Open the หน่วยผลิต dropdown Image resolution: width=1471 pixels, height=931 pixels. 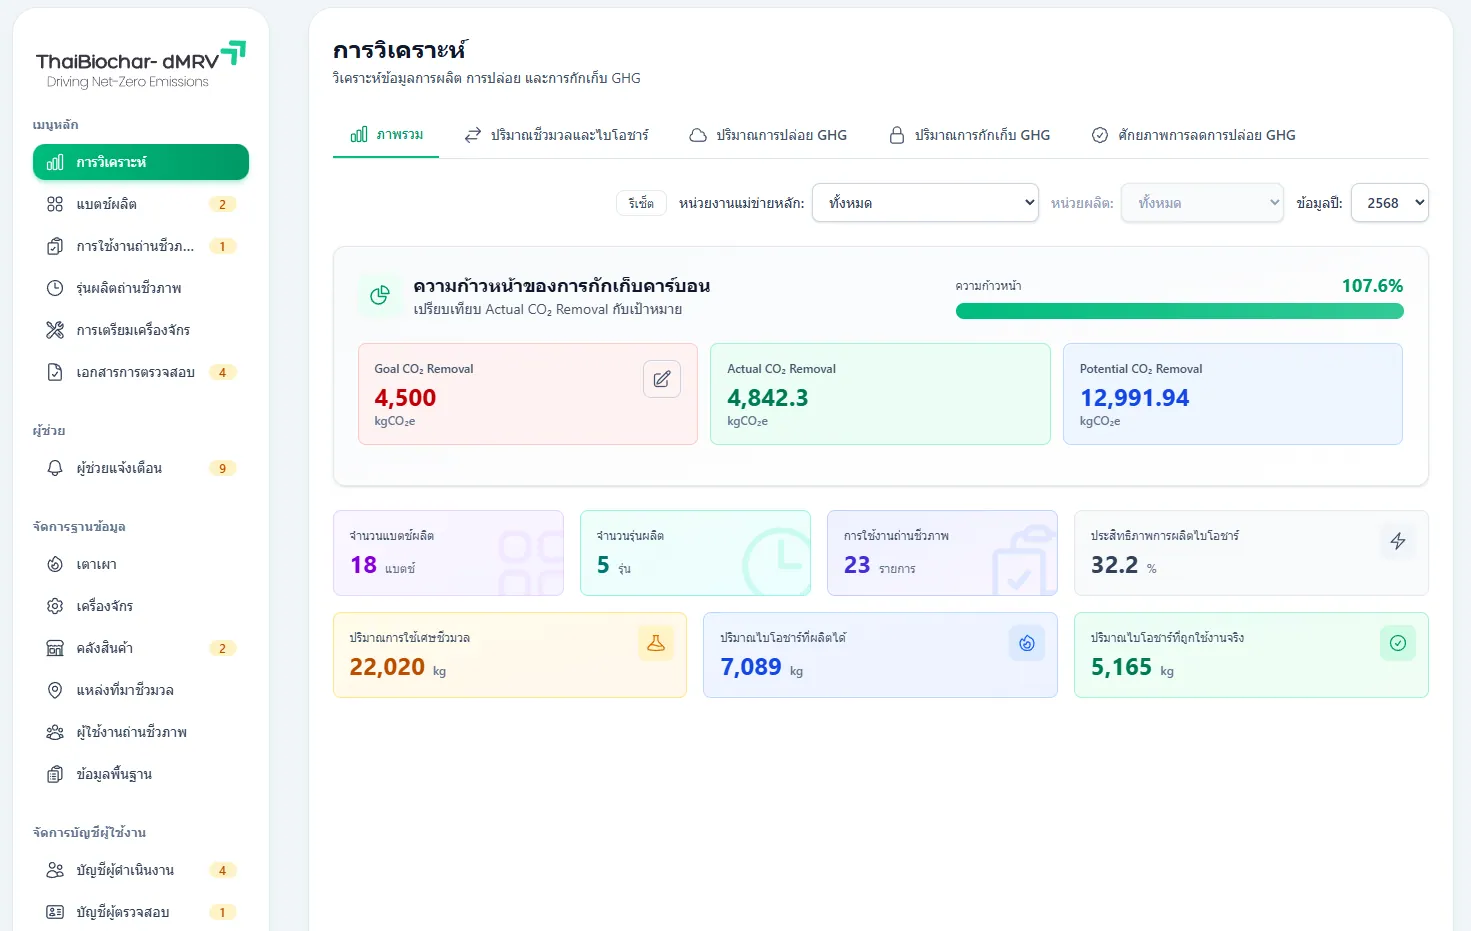tap(1202, 203)
